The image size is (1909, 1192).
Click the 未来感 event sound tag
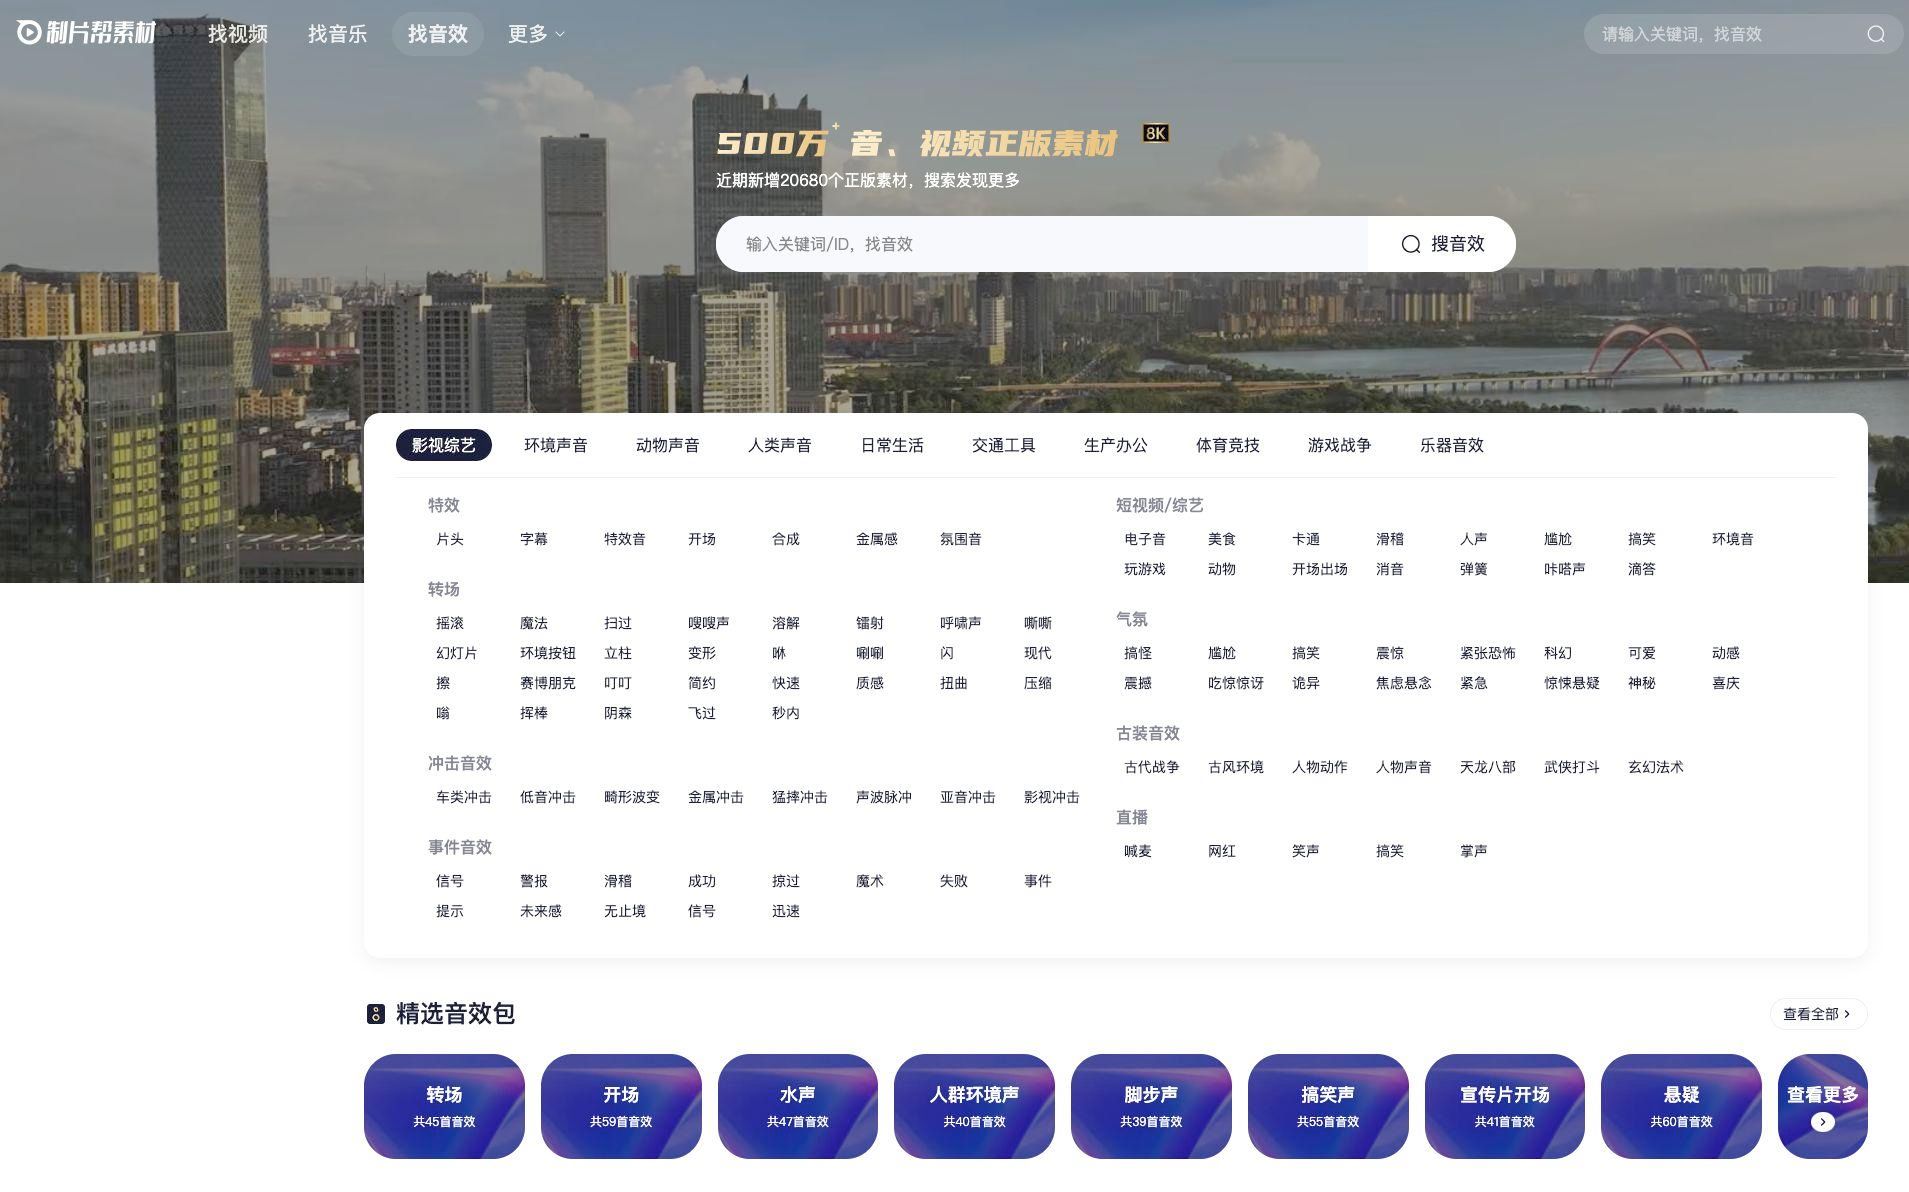541,911
